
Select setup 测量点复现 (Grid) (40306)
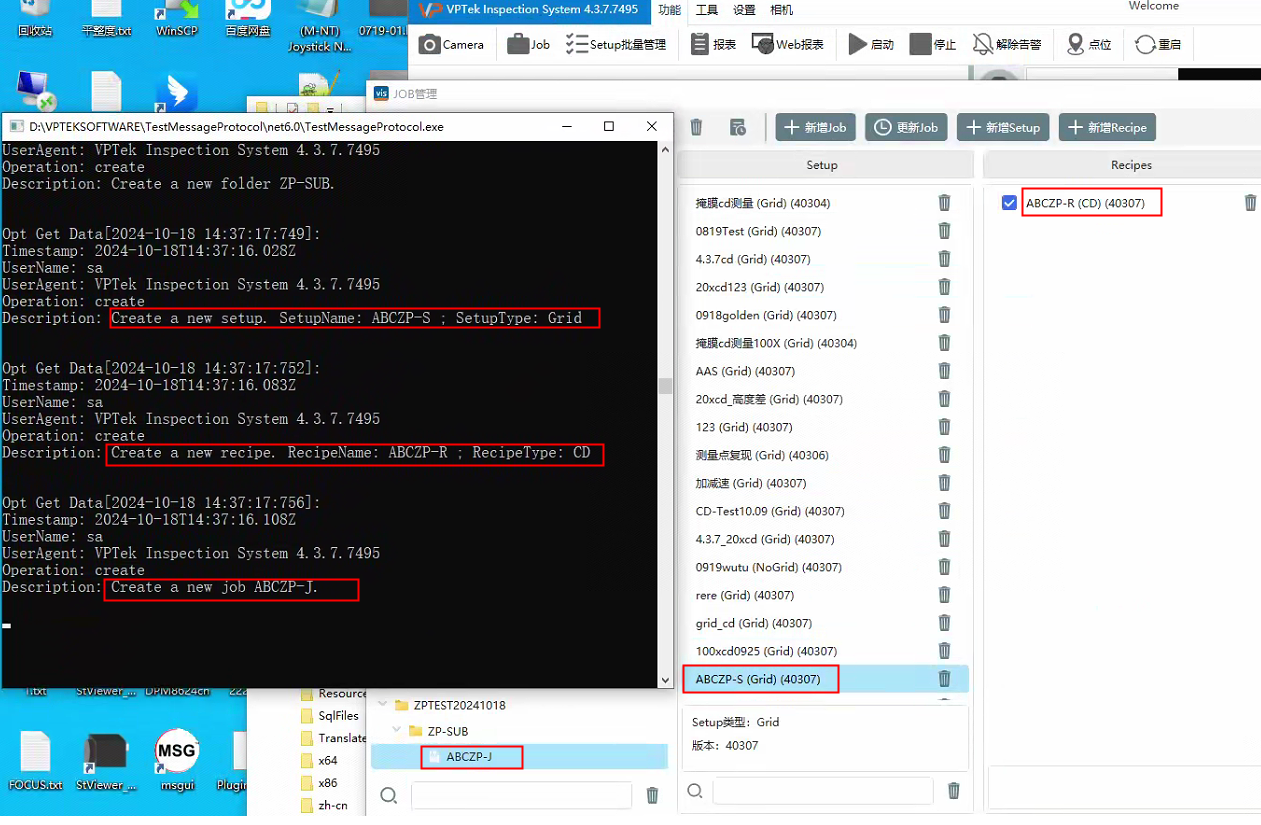point(762,455)
